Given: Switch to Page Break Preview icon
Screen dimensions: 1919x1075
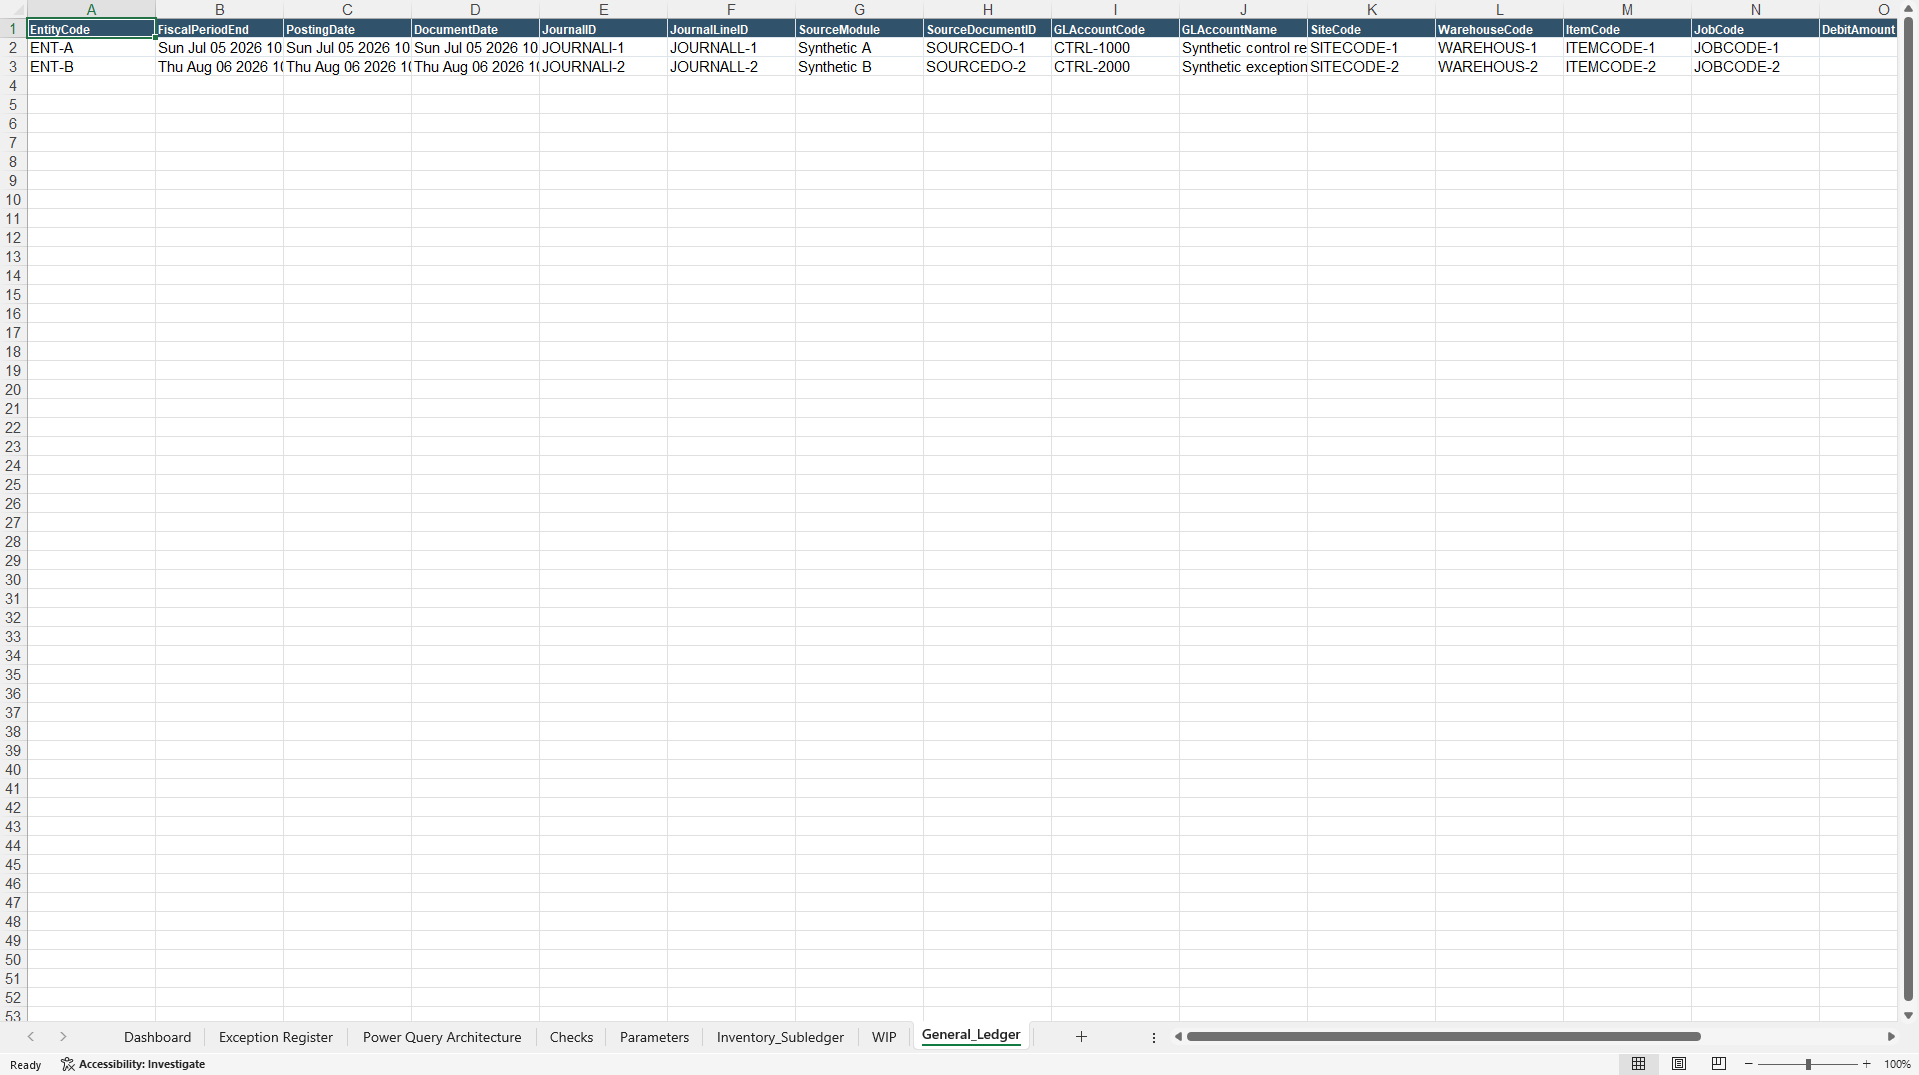Looking at the screenshot, I should 1719,1064.
